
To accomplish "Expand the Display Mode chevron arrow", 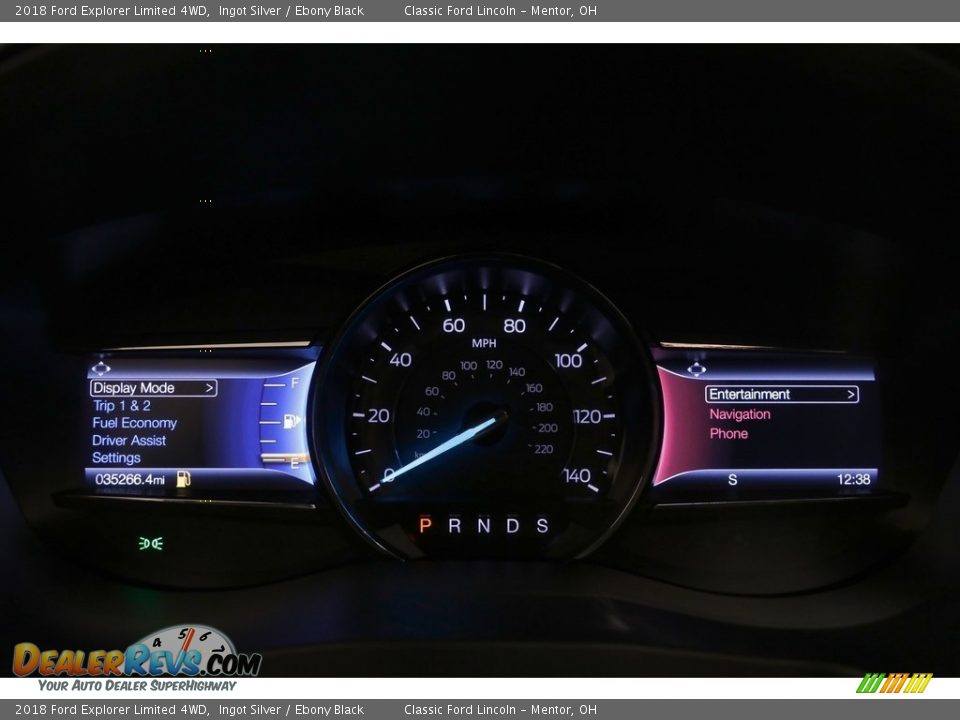I will coord(210,388).
